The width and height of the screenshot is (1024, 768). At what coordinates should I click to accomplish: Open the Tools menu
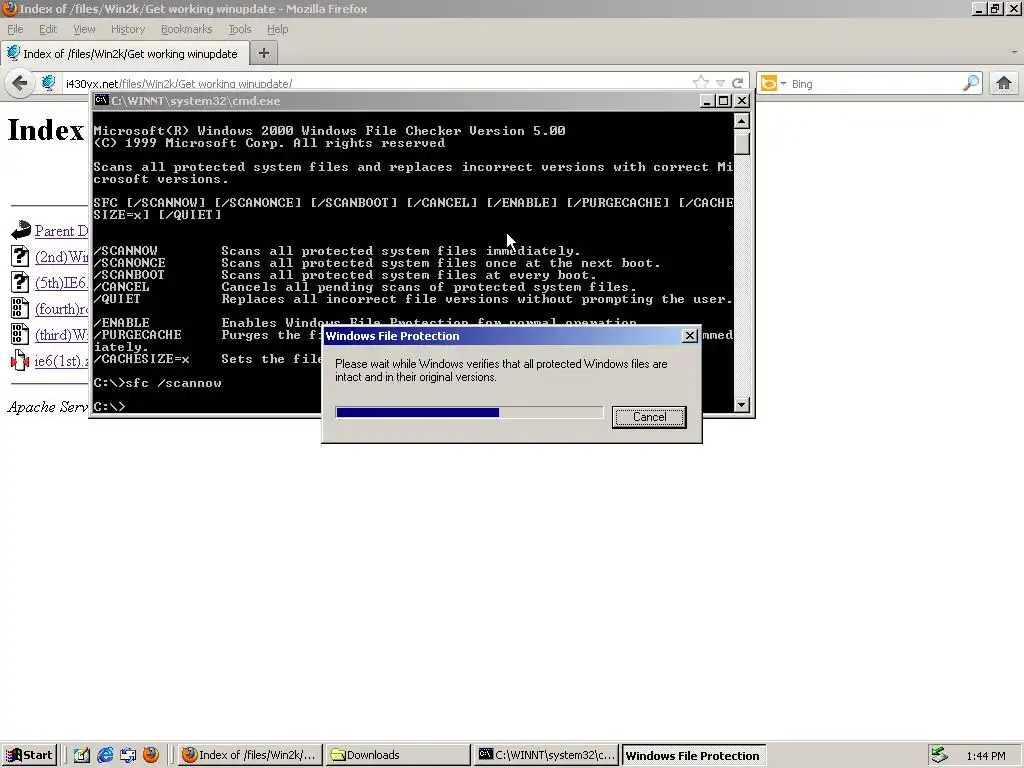pyautogui.click(x=240, y=29)
